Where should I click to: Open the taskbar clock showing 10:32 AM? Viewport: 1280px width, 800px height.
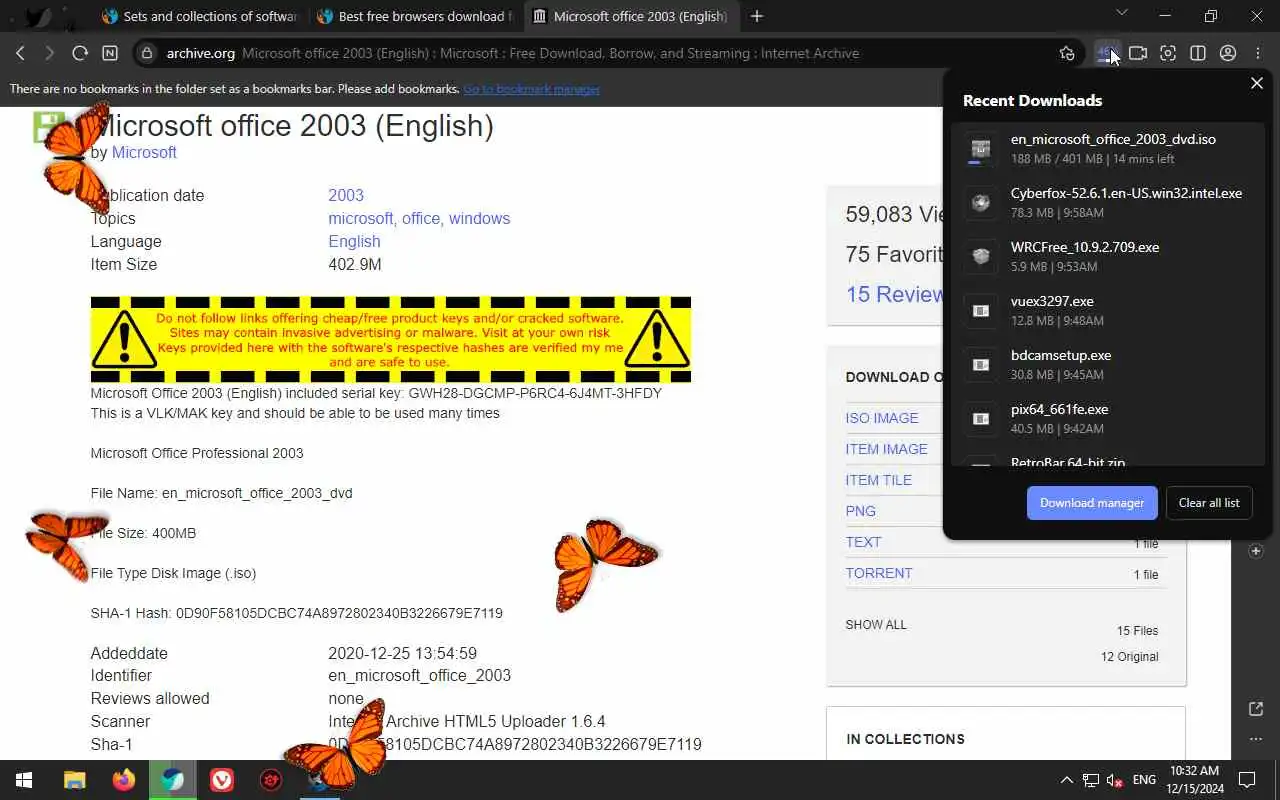click(1194, 780)
